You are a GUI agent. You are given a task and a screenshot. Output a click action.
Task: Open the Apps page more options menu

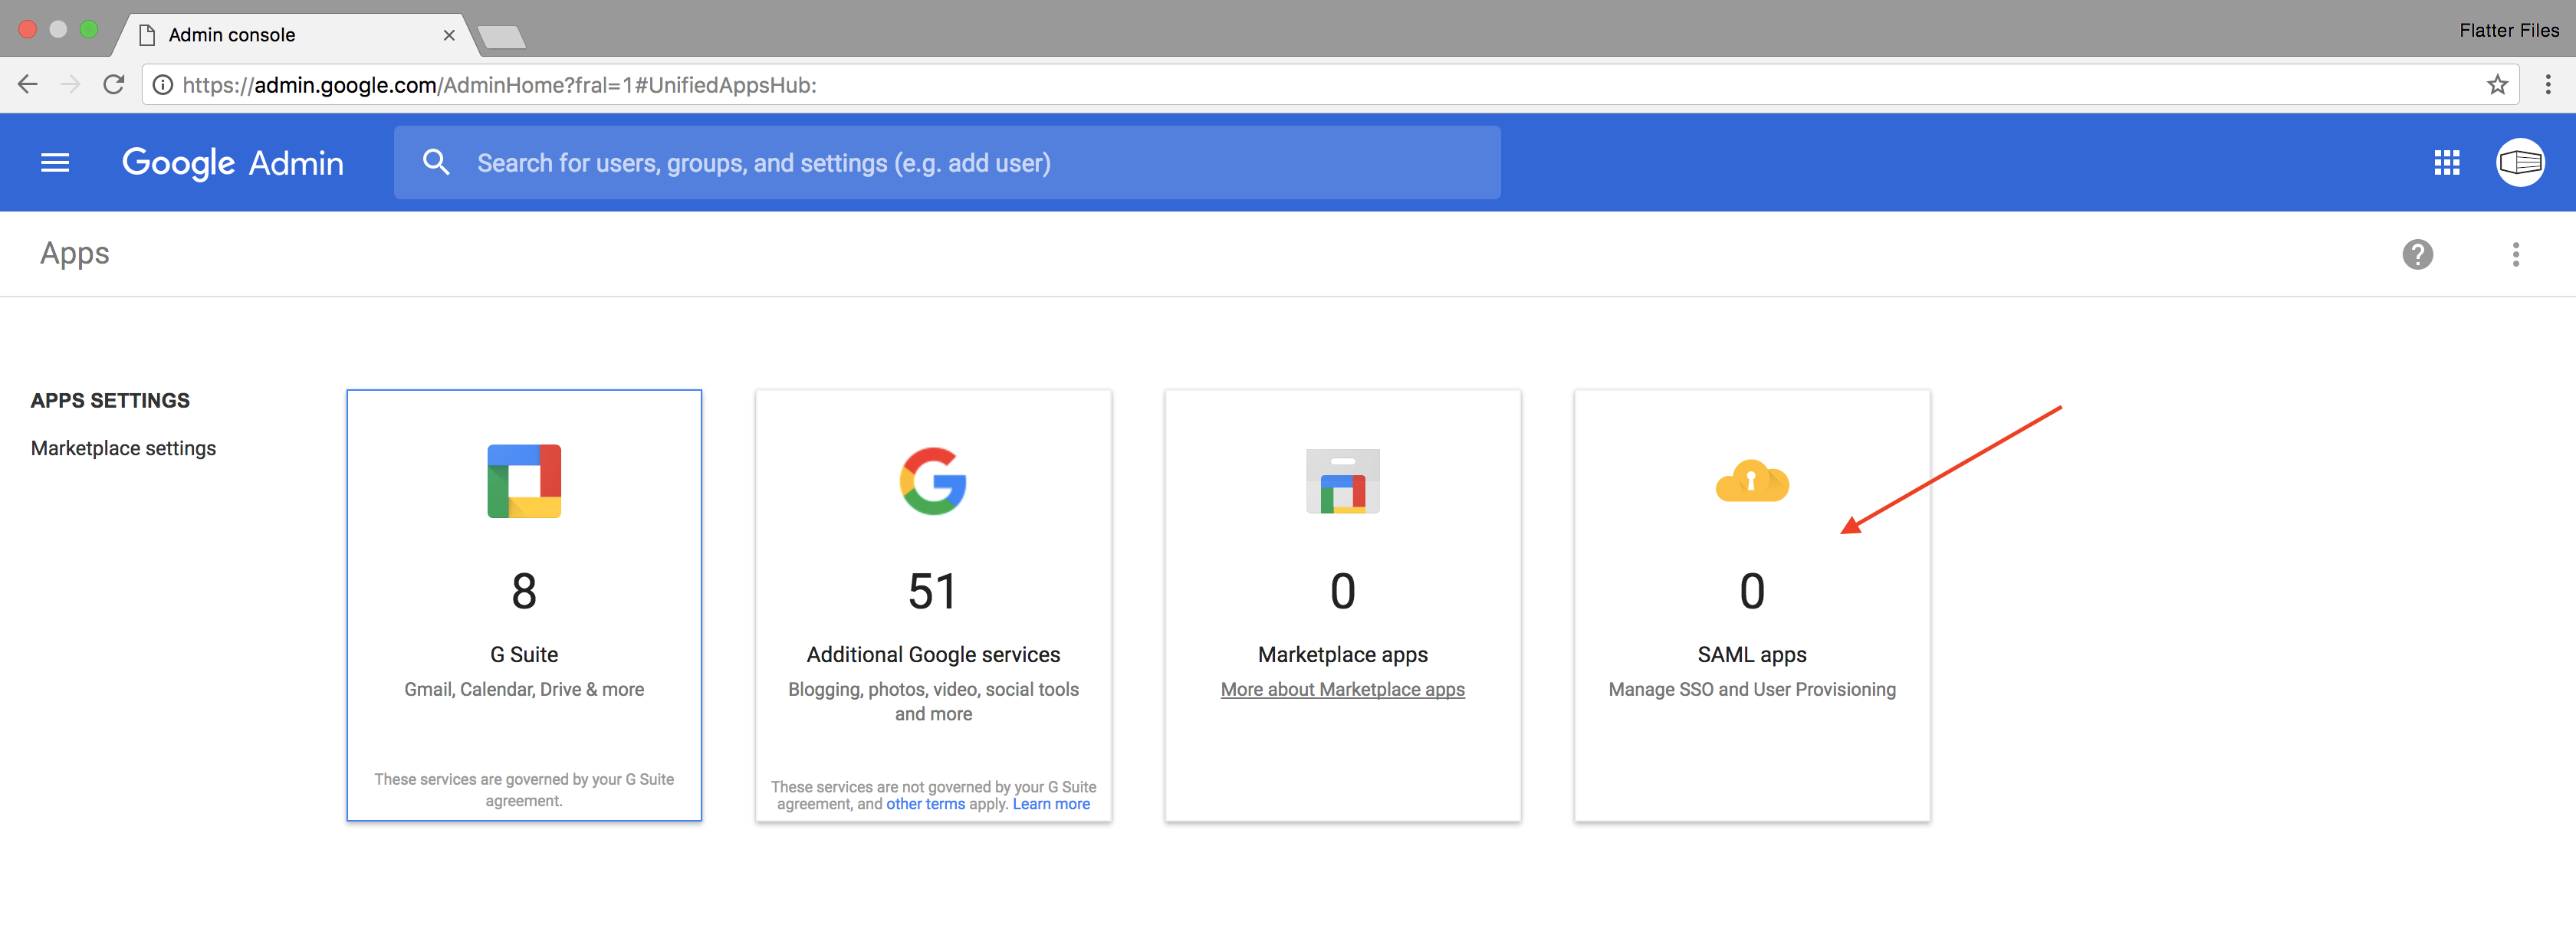[x=2515, y=254]
